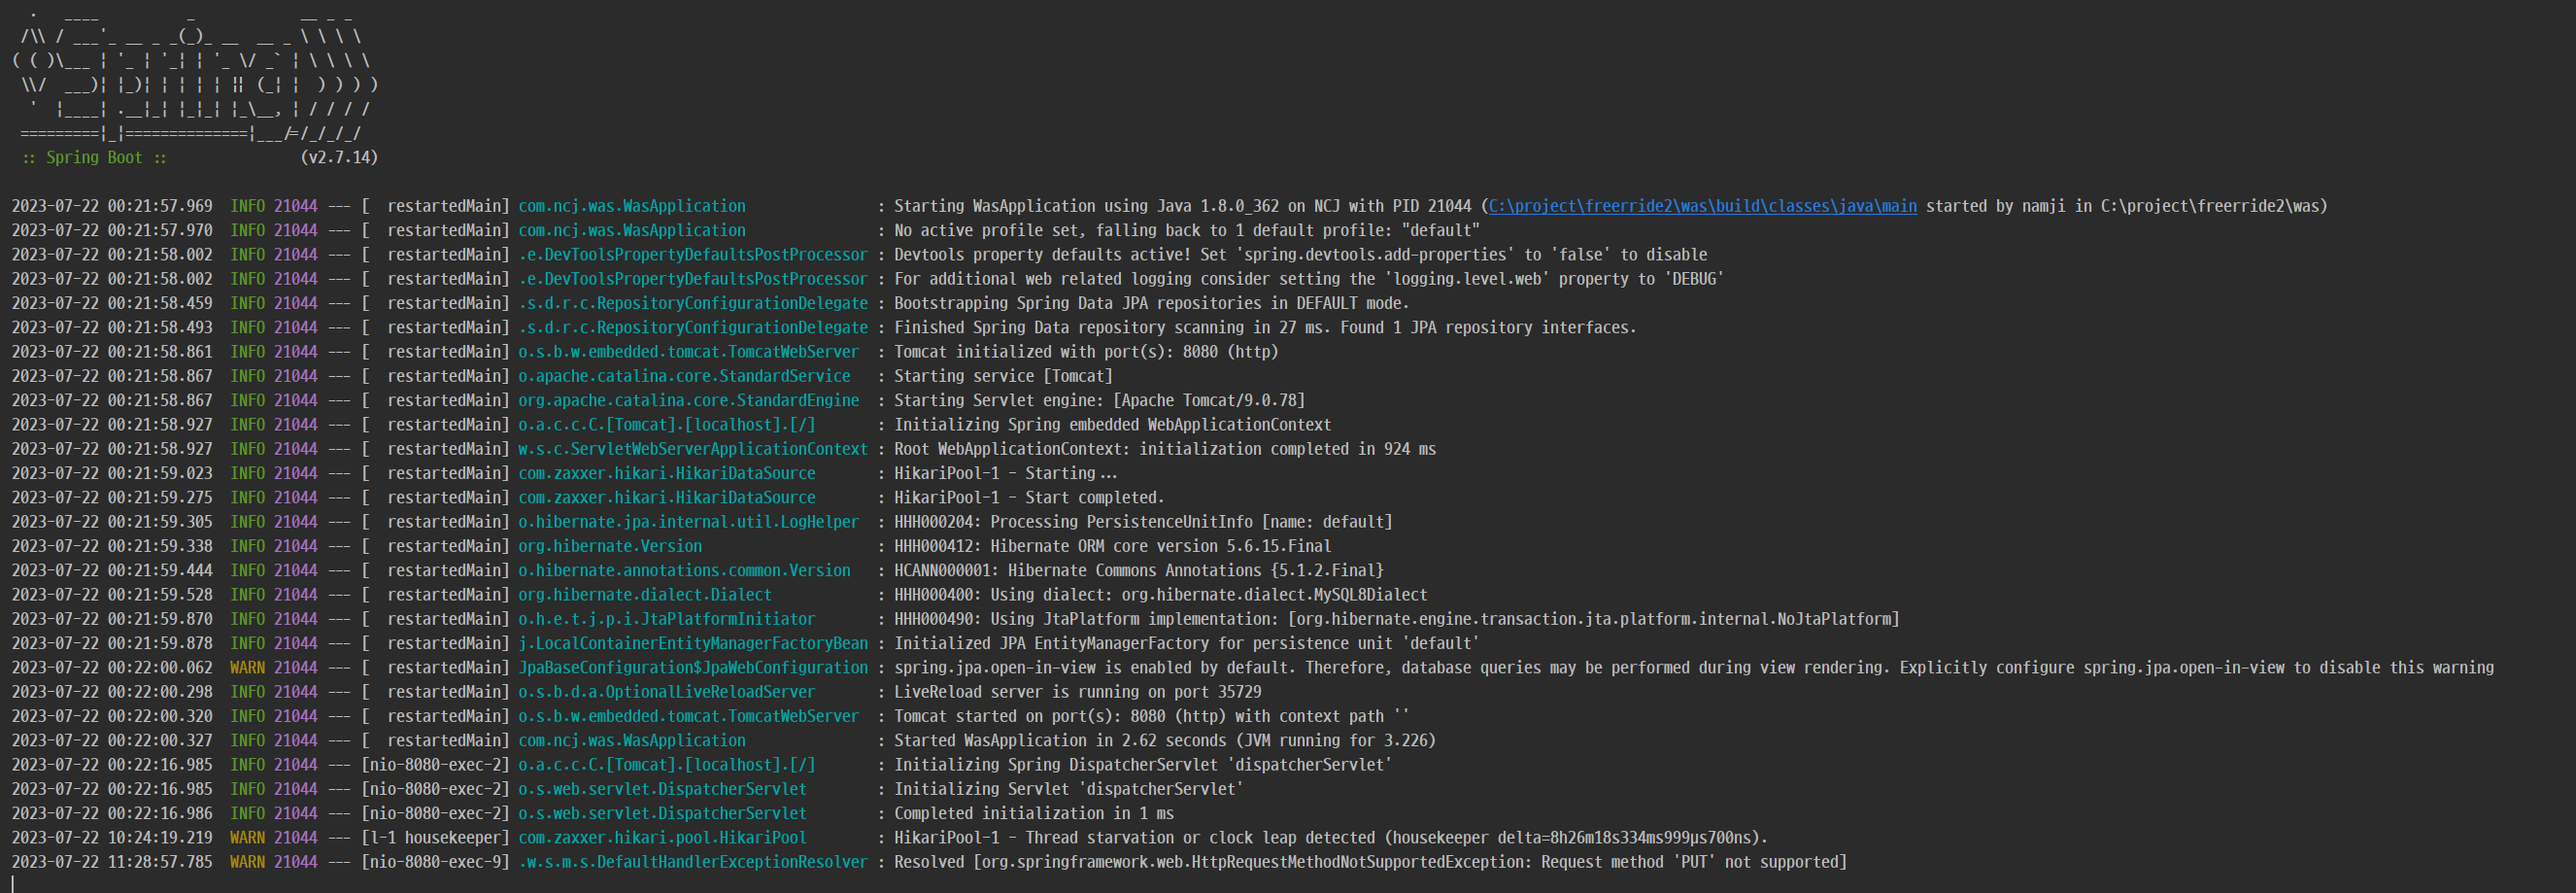
Task: Click WARN level on the housekeeper row
Action: coord(247,838)
